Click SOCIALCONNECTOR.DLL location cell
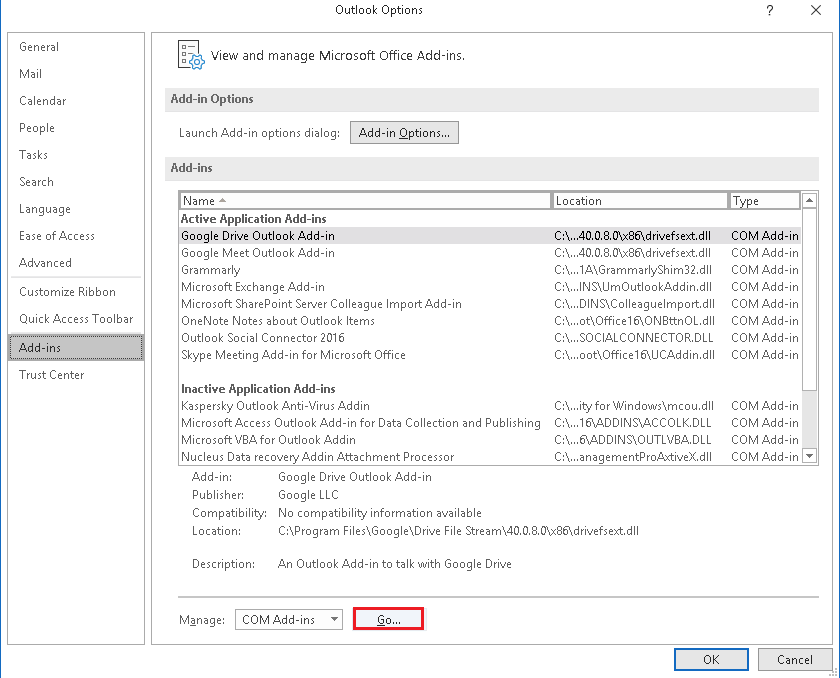The width and height of the screenshot is (840, 678). pos(634,338)
